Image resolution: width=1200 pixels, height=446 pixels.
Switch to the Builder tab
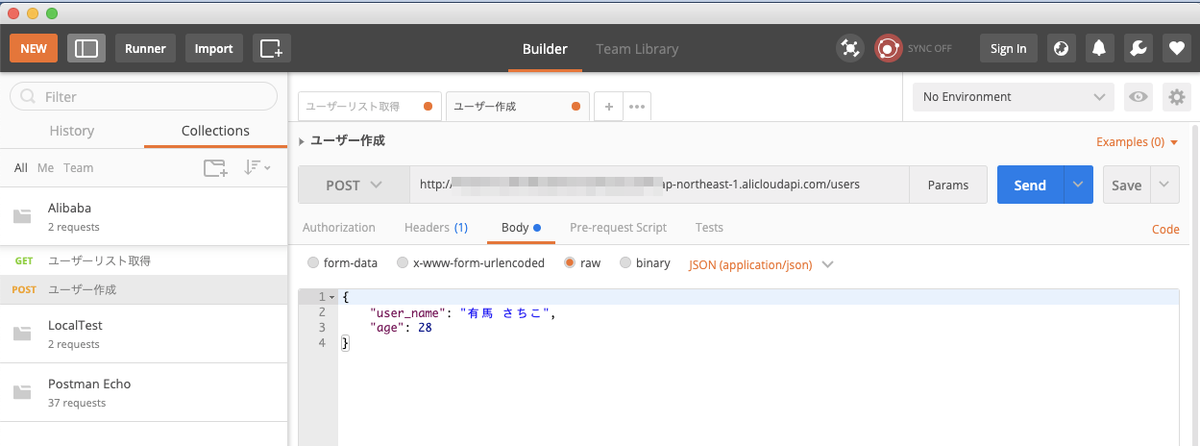[545, 48]
